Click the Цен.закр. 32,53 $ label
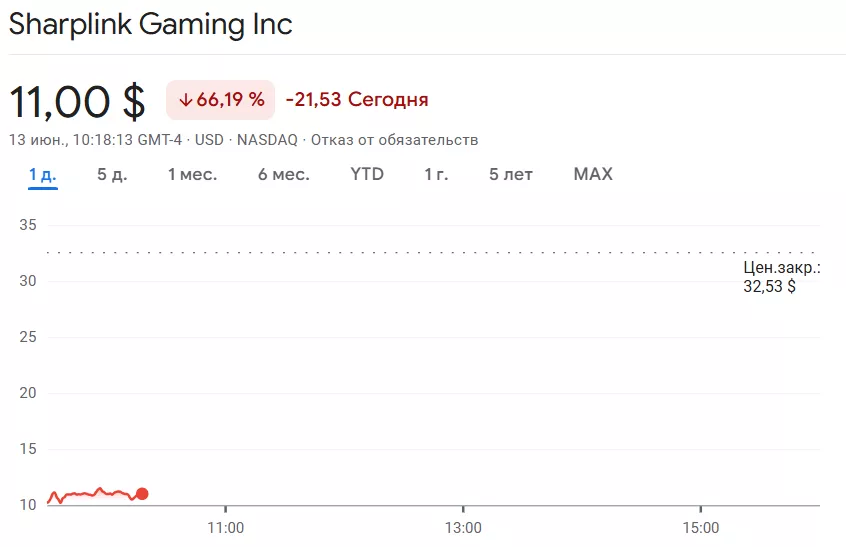This screenshot has width=846, height=547. [782, 277]
